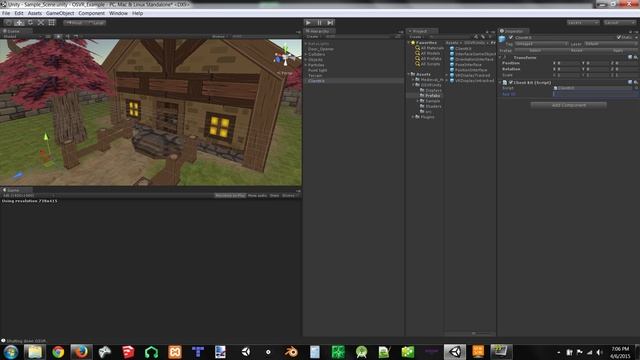Open the All Scripts favorite search
The width and height of the screenshot is (640, 360).
point(428,64)
